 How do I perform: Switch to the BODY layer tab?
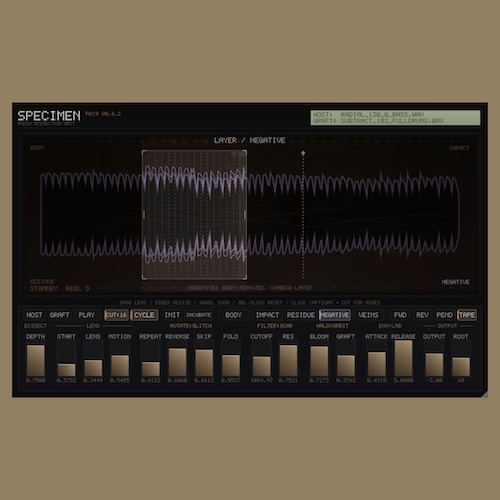point(233,315)
